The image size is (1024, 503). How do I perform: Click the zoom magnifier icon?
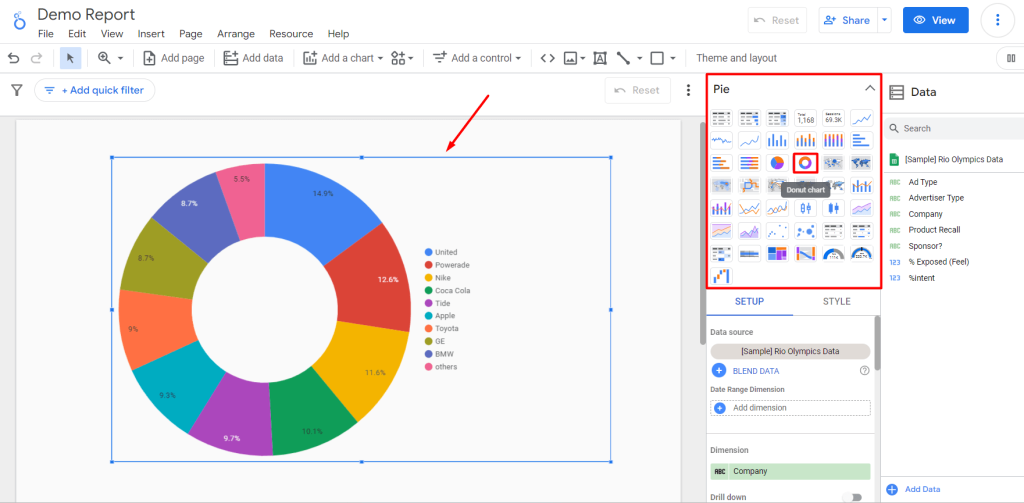[x=104, y=58]
